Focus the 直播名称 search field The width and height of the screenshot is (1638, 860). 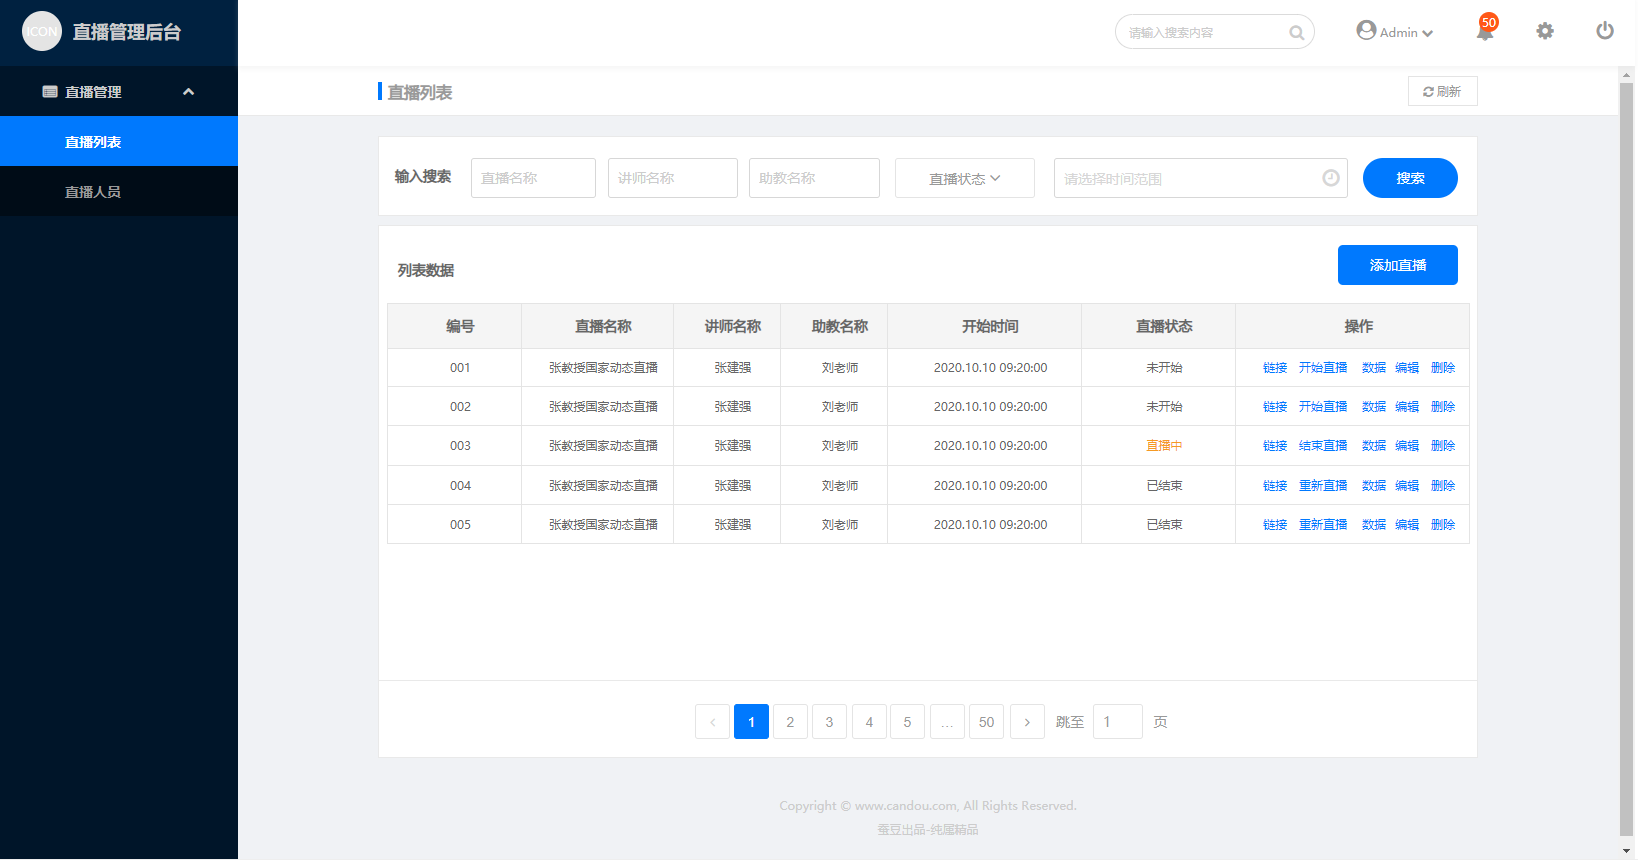click(533, 178)
